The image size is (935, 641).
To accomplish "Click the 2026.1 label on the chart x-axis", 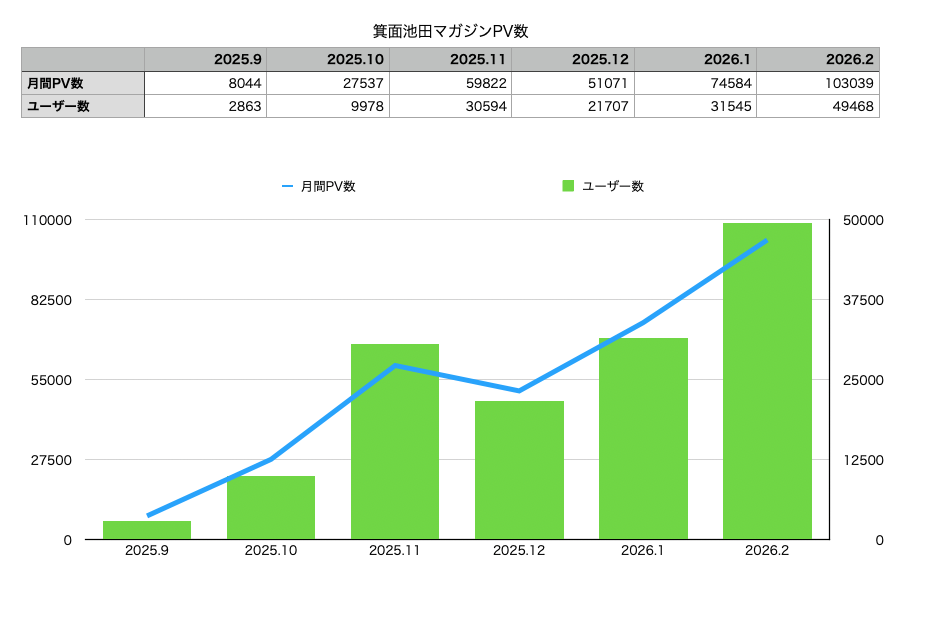I will 643,551.
